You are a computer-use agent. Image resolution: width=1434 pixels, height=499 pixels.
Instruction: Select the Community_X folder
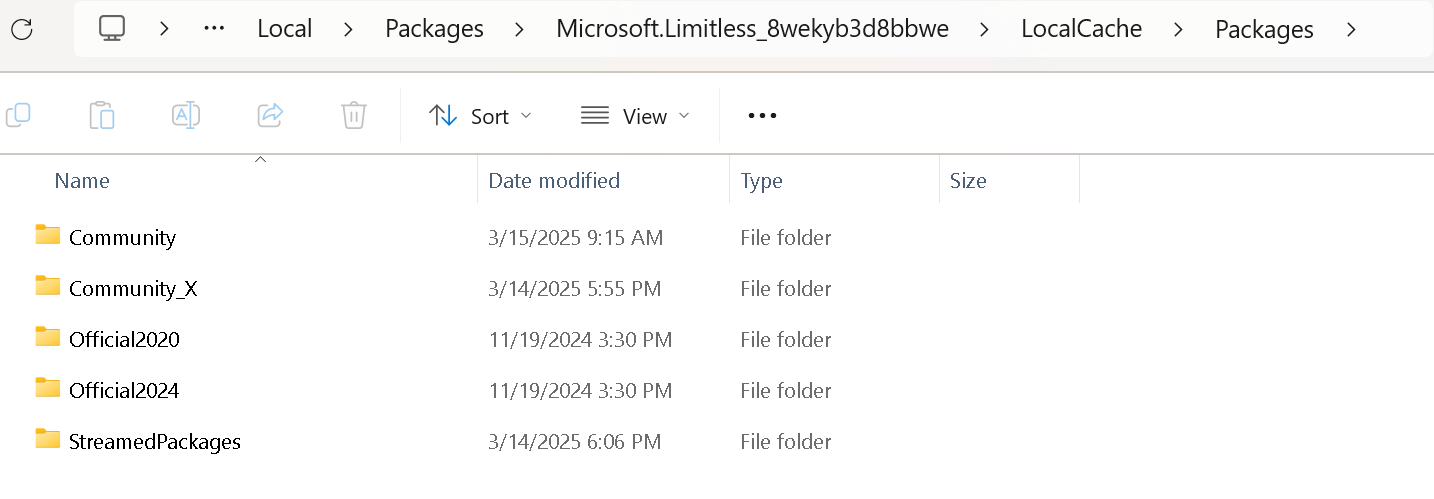pos(133,289)
